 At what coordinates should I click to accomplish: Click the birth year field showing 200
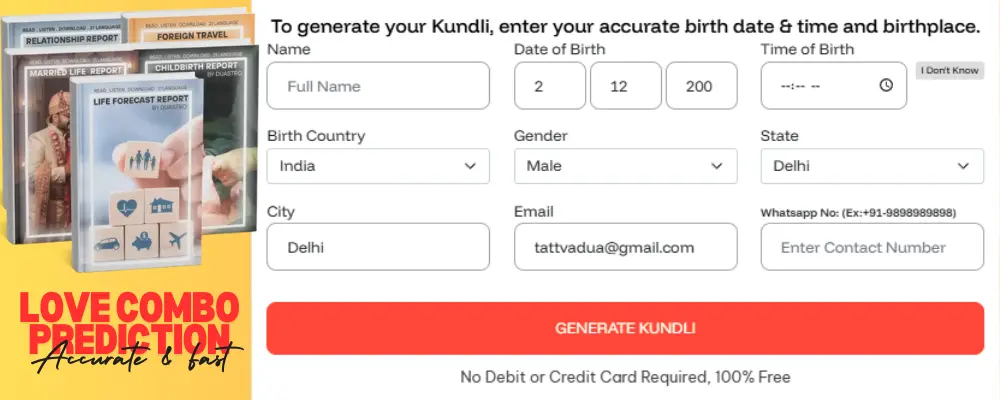[x=701, y=86]
